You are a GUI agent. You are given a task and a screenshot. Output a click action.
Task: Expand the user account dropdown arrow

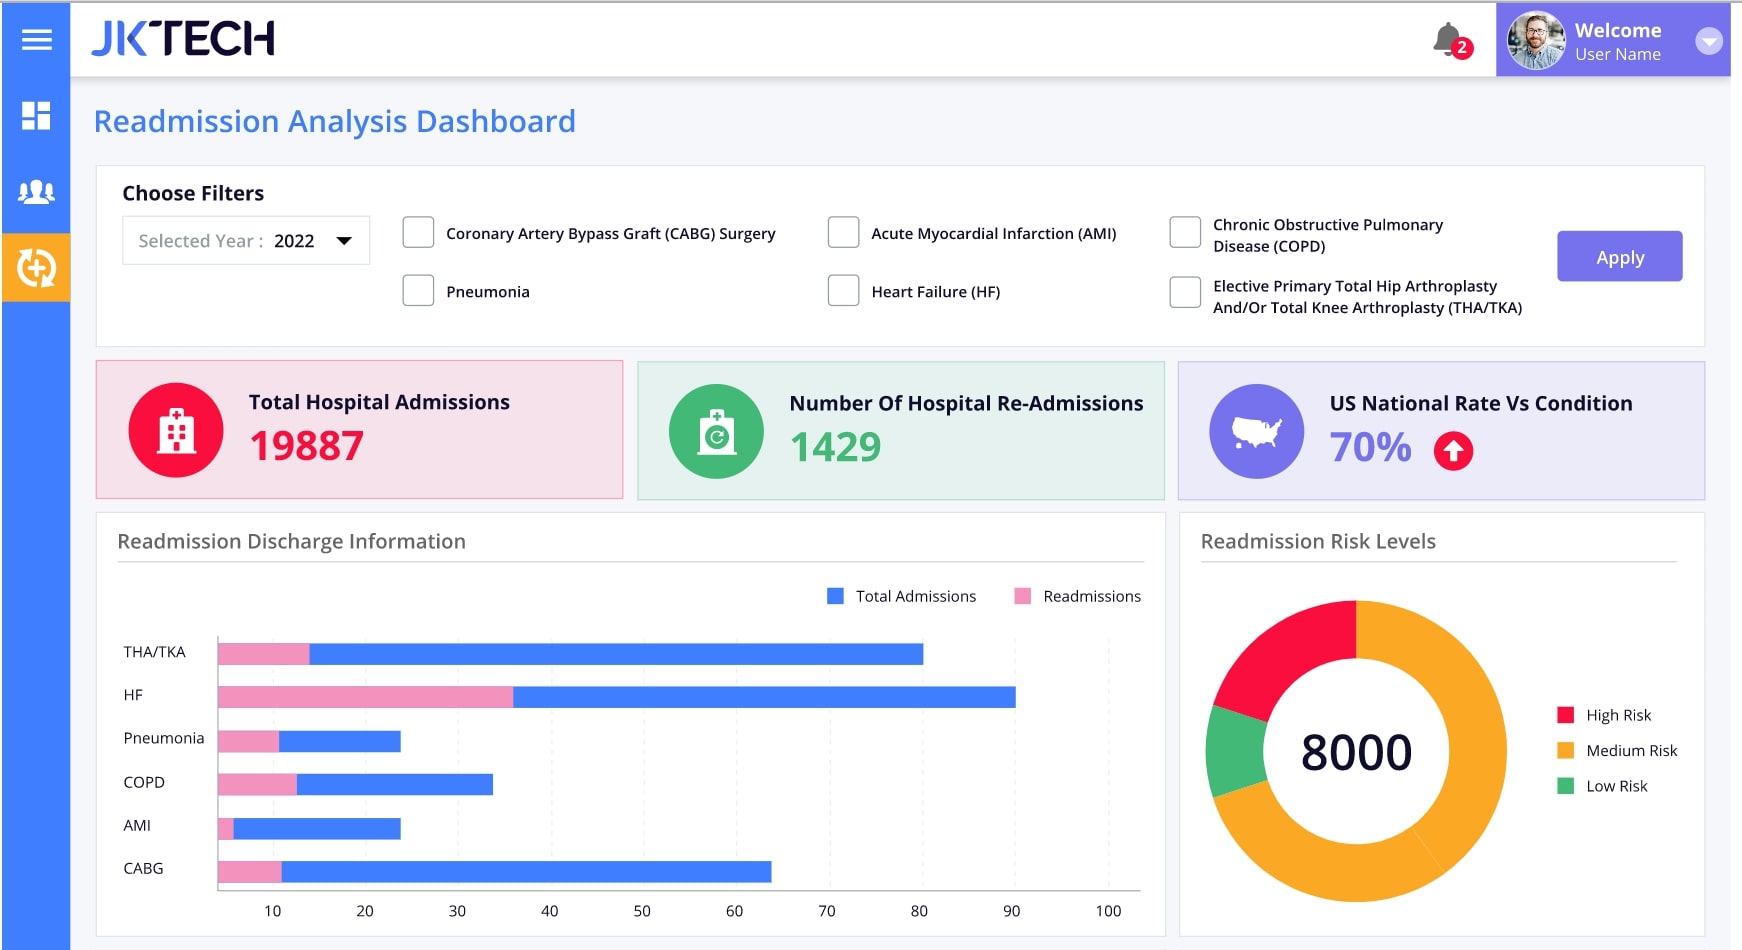[x=1709, y=41]
